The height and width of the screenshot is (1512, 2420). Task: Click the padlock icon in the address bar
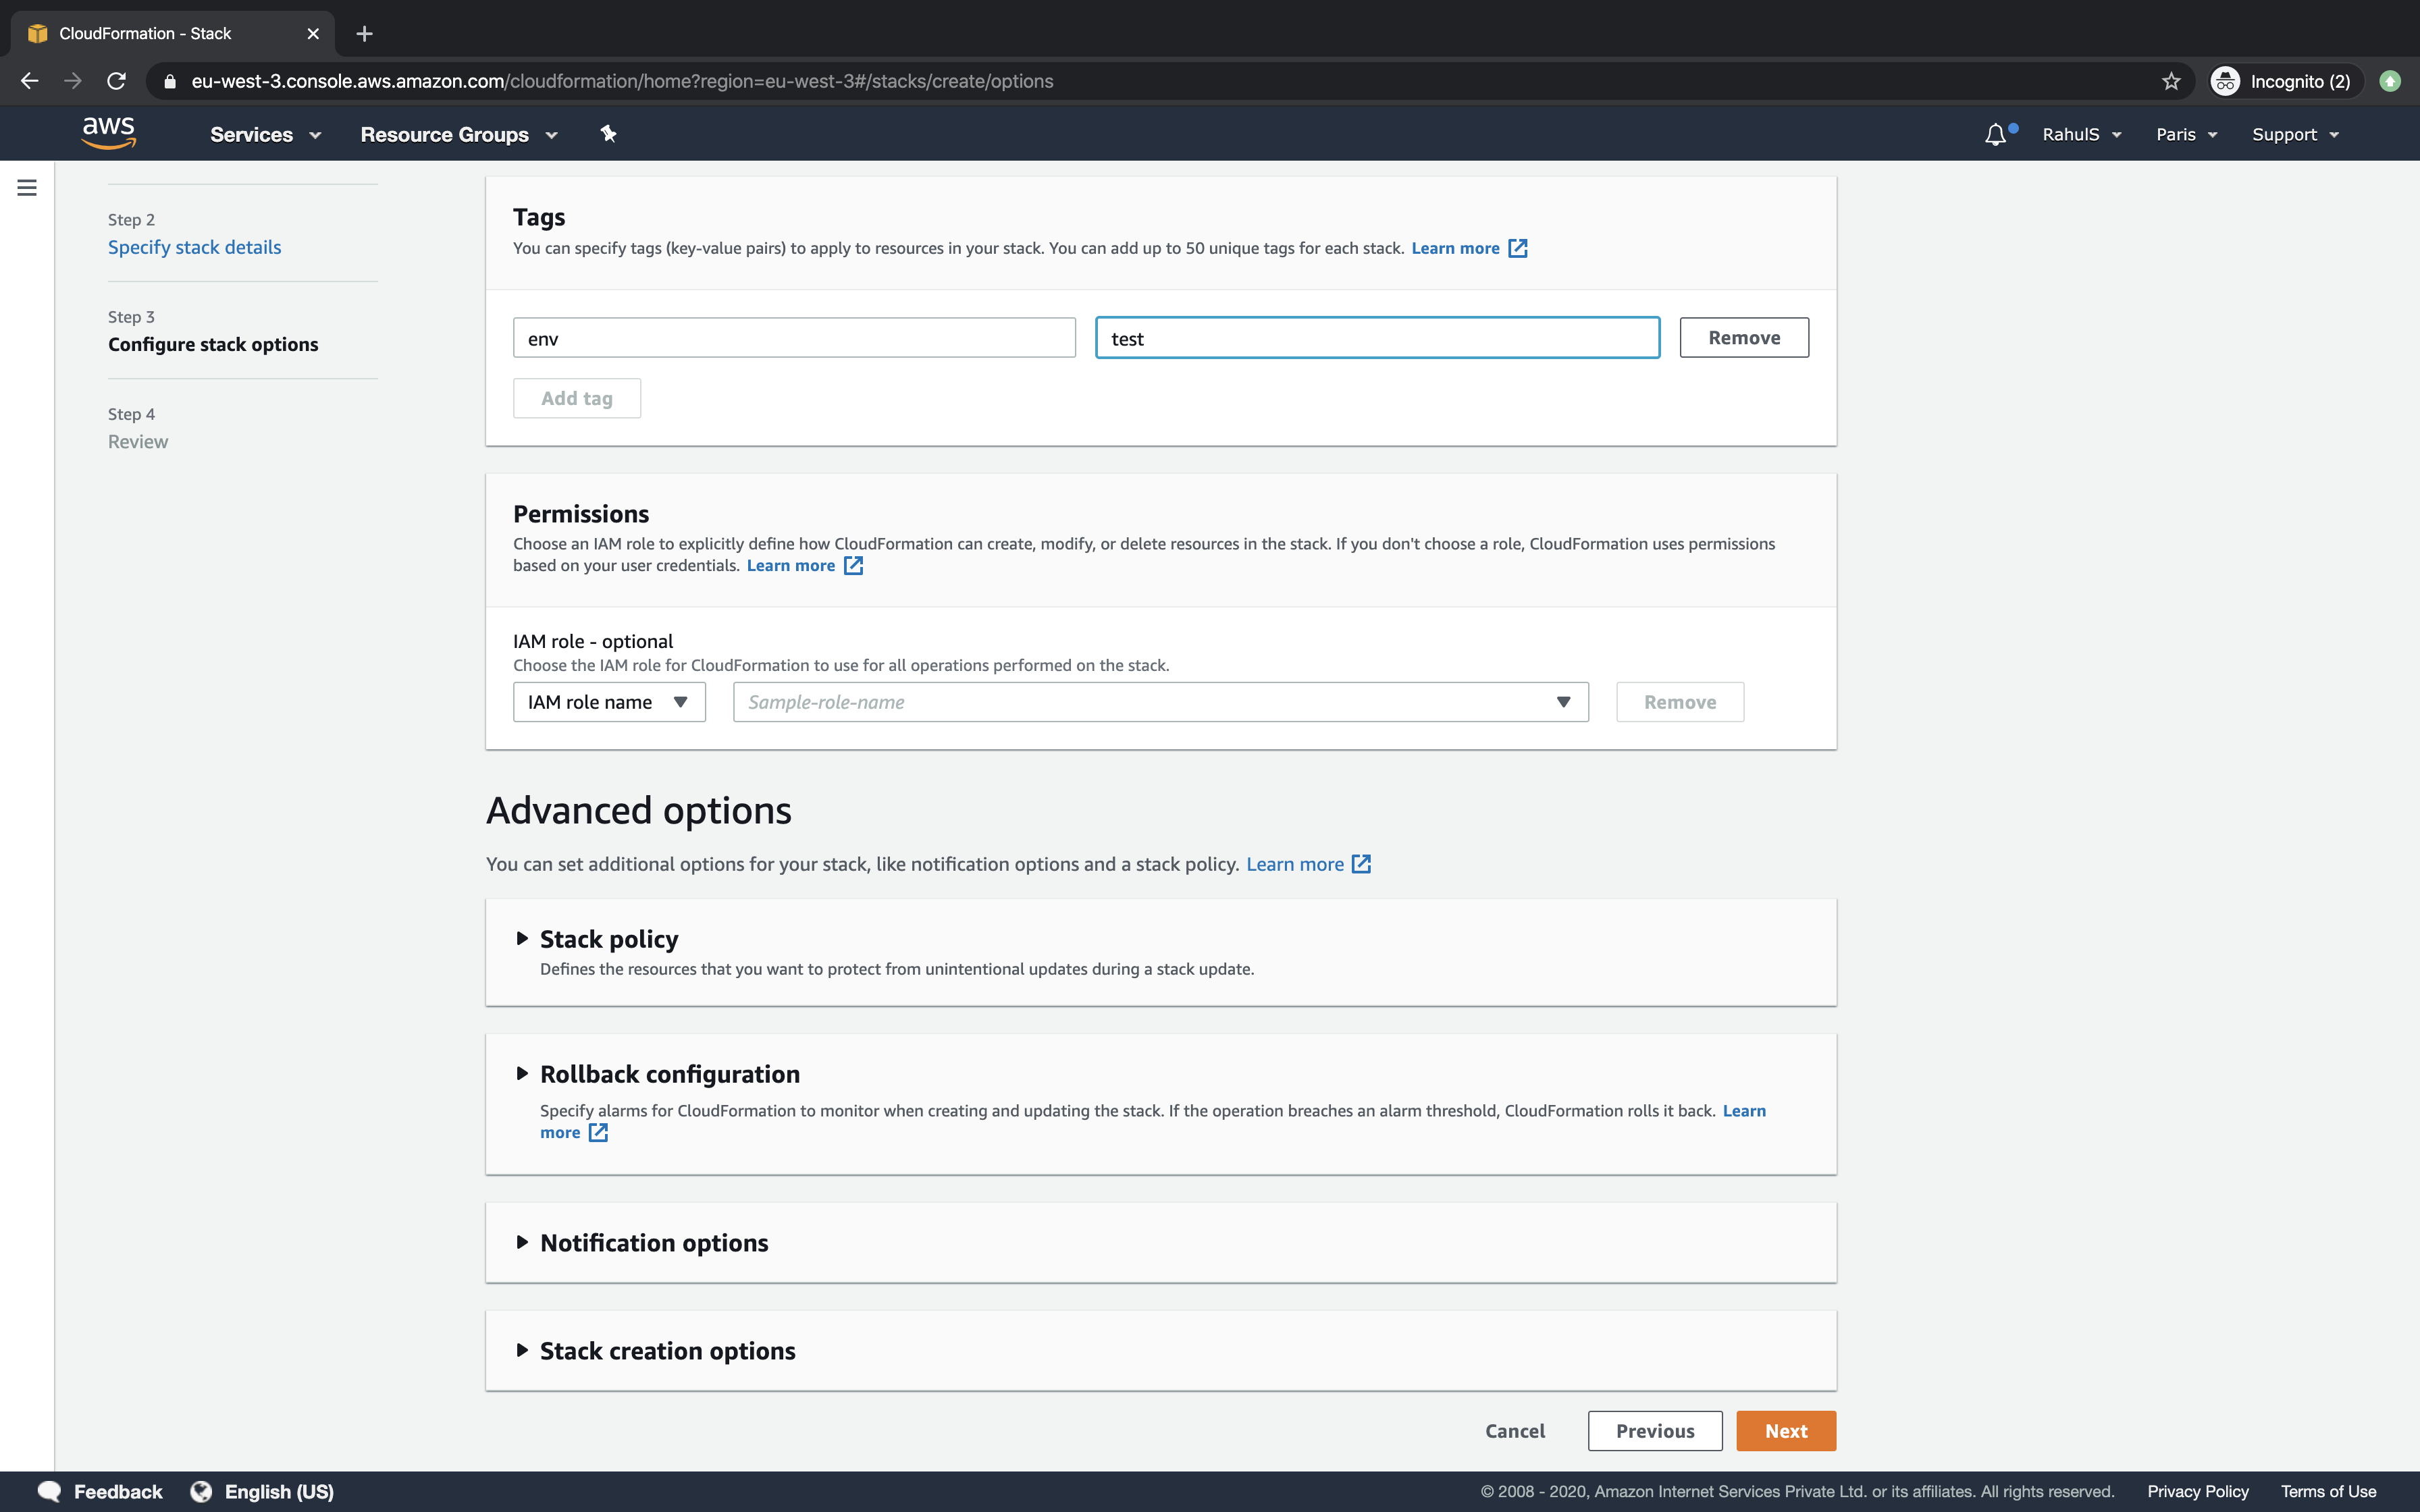point(169,81)
